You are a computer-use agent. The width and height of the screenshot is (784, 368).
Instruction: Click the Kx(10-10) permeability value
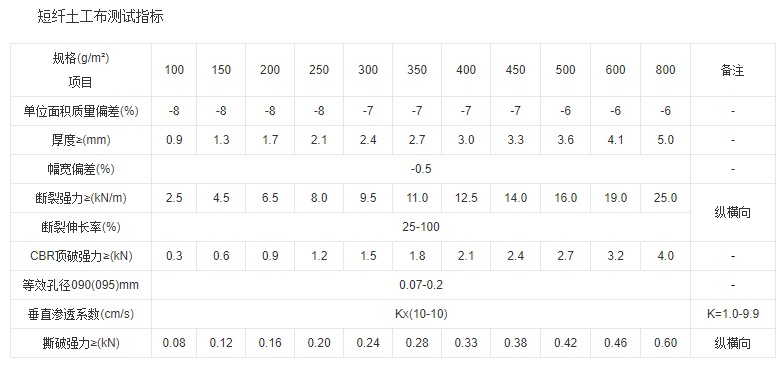tap(421, 314)
